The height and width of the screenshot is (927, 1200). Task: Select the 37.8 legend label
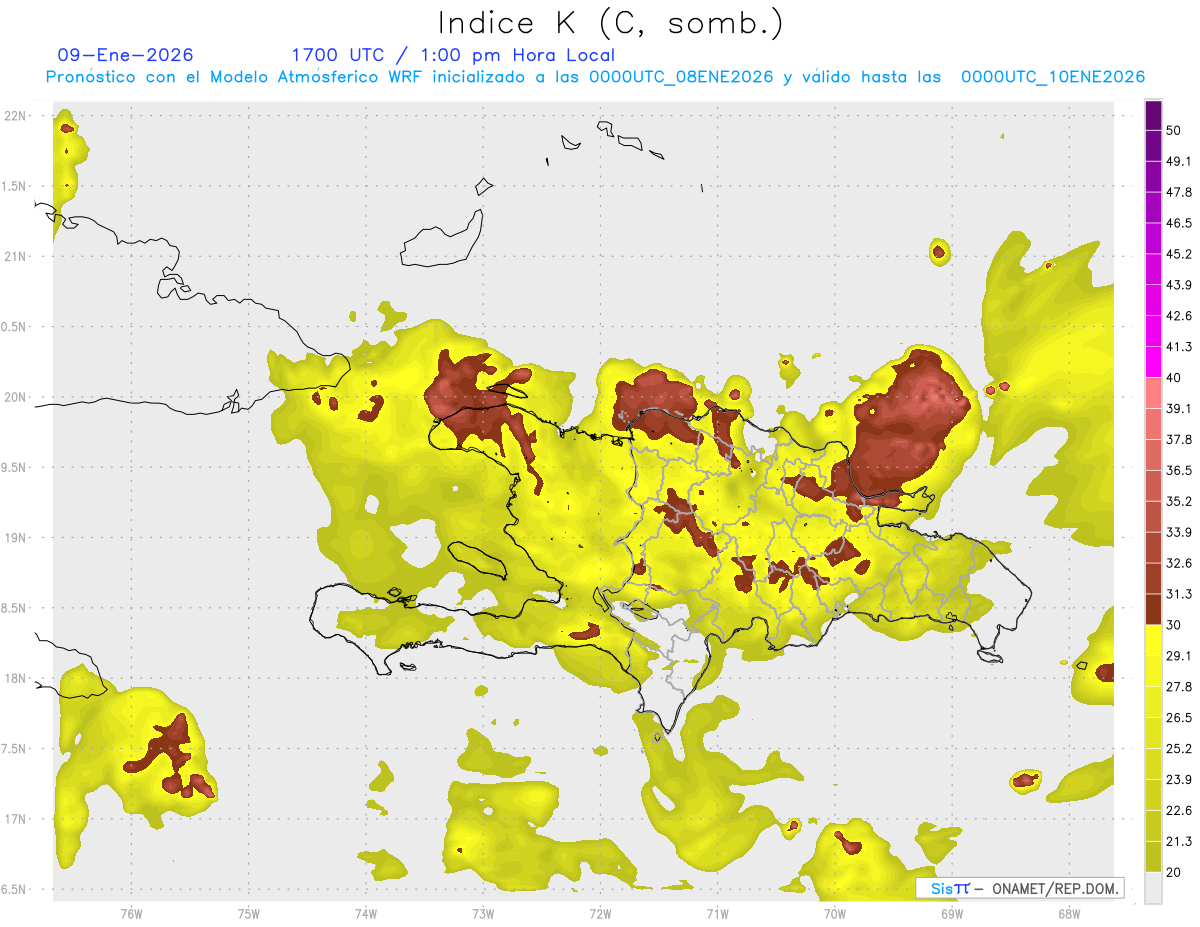click(1178, 439)
